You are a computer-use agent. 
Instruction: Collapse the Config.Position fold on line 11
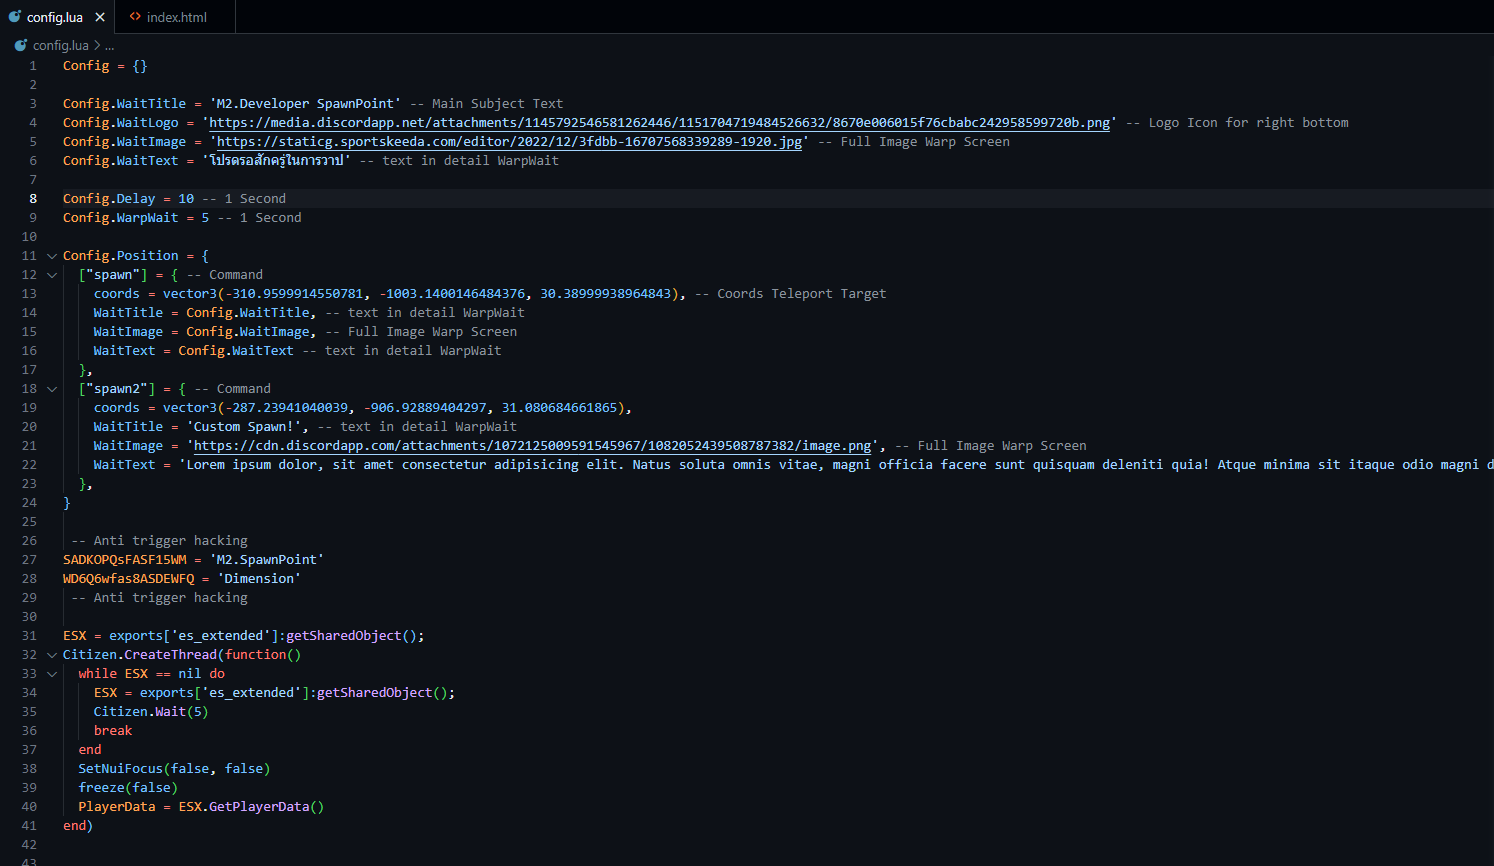click(52, 256)
